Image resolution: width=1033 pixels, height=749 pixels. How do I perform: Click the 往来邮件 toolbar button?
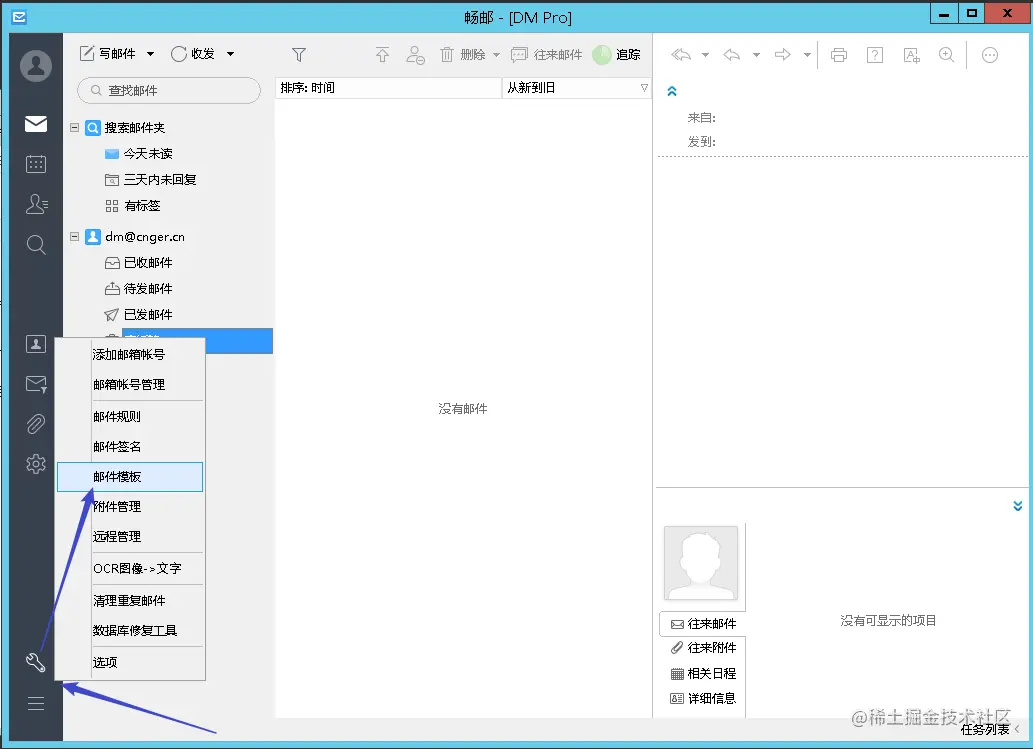point(547,55)
